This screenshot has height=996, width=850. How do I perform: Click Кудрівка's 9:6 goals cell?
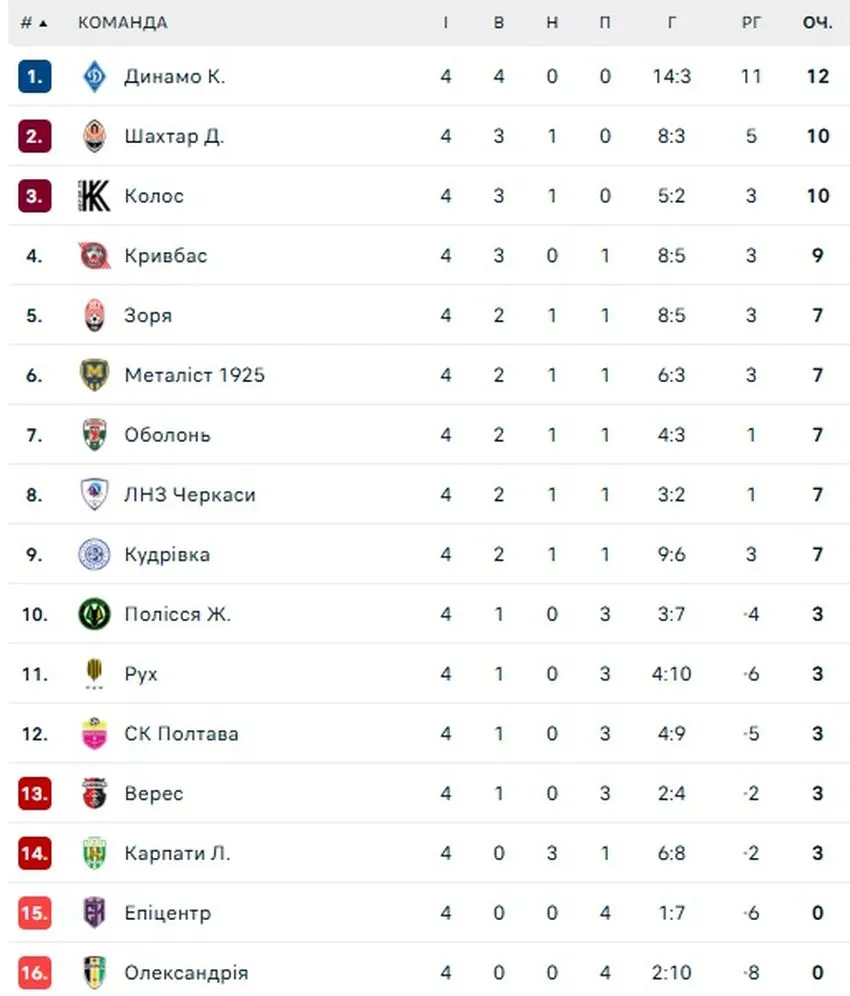pos(671,555)
